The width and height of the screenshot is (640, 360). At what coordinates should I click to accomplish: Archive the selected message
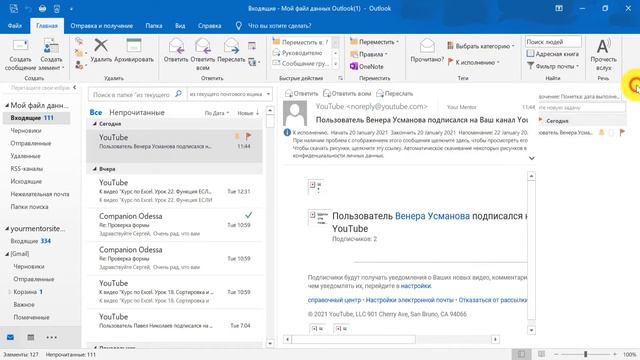(x=134, y=51)
